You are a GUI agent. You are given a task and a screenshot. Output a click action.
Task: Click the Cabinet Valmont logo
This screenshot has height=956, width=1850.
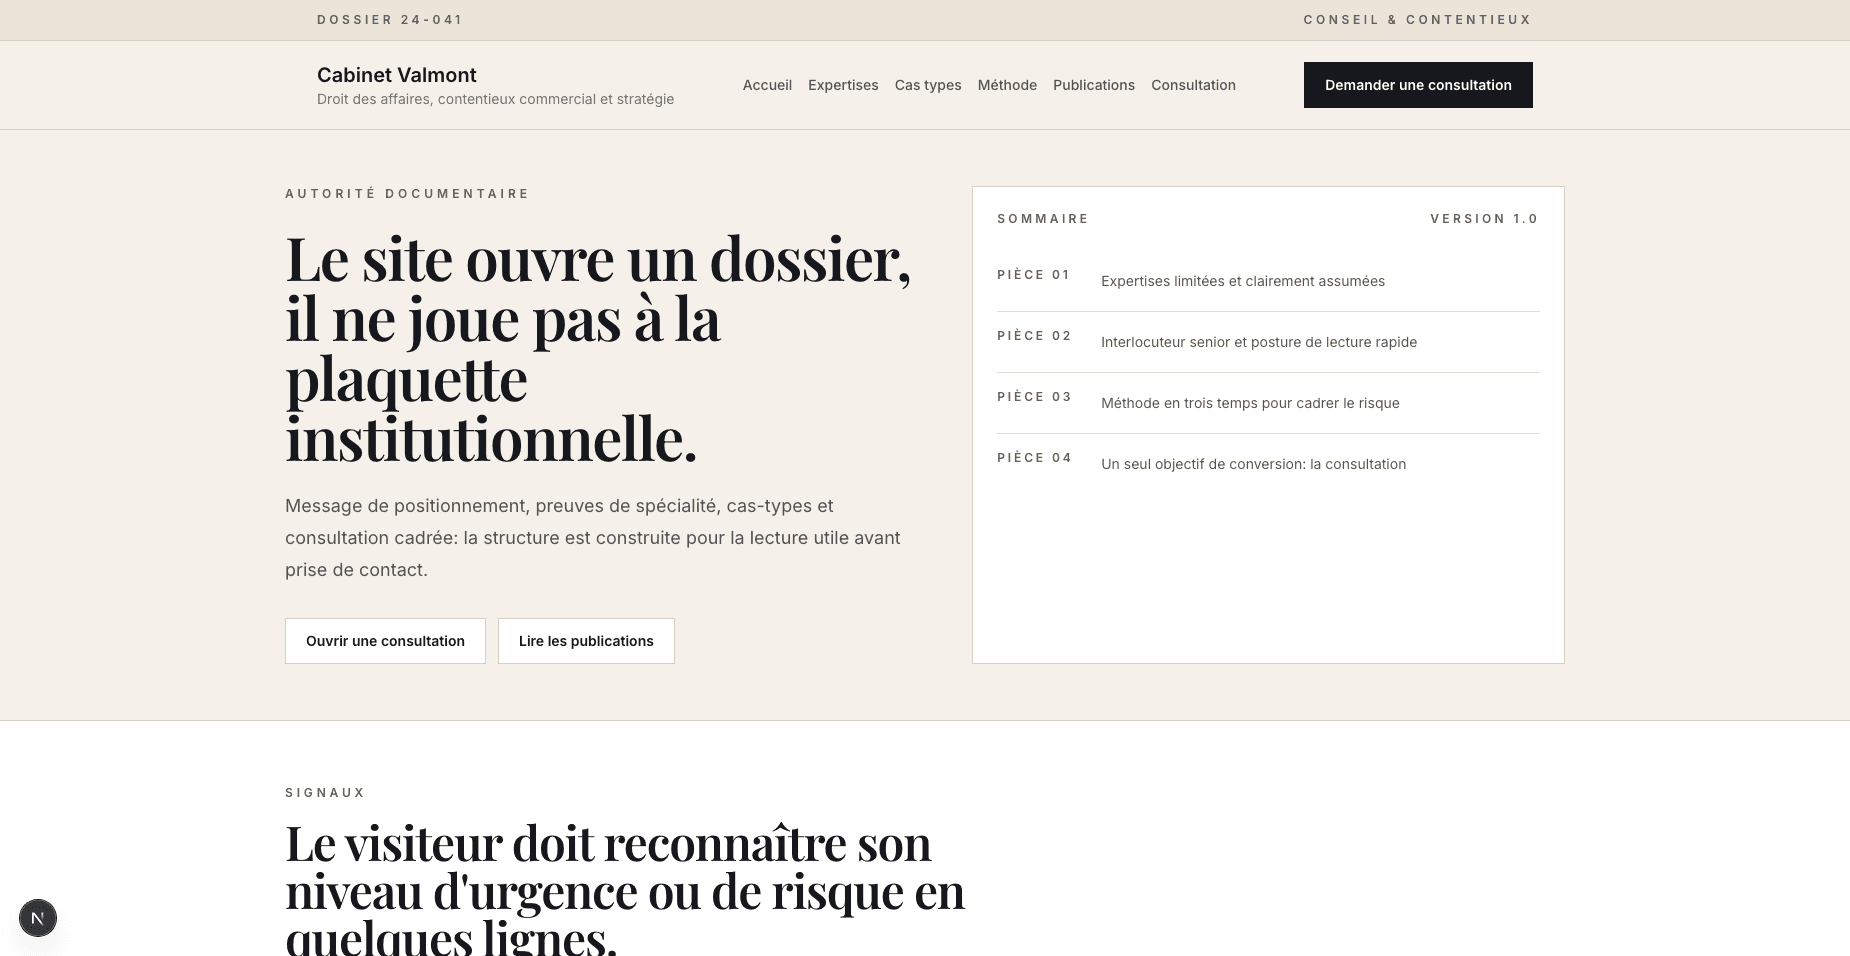tap(396, 75)
